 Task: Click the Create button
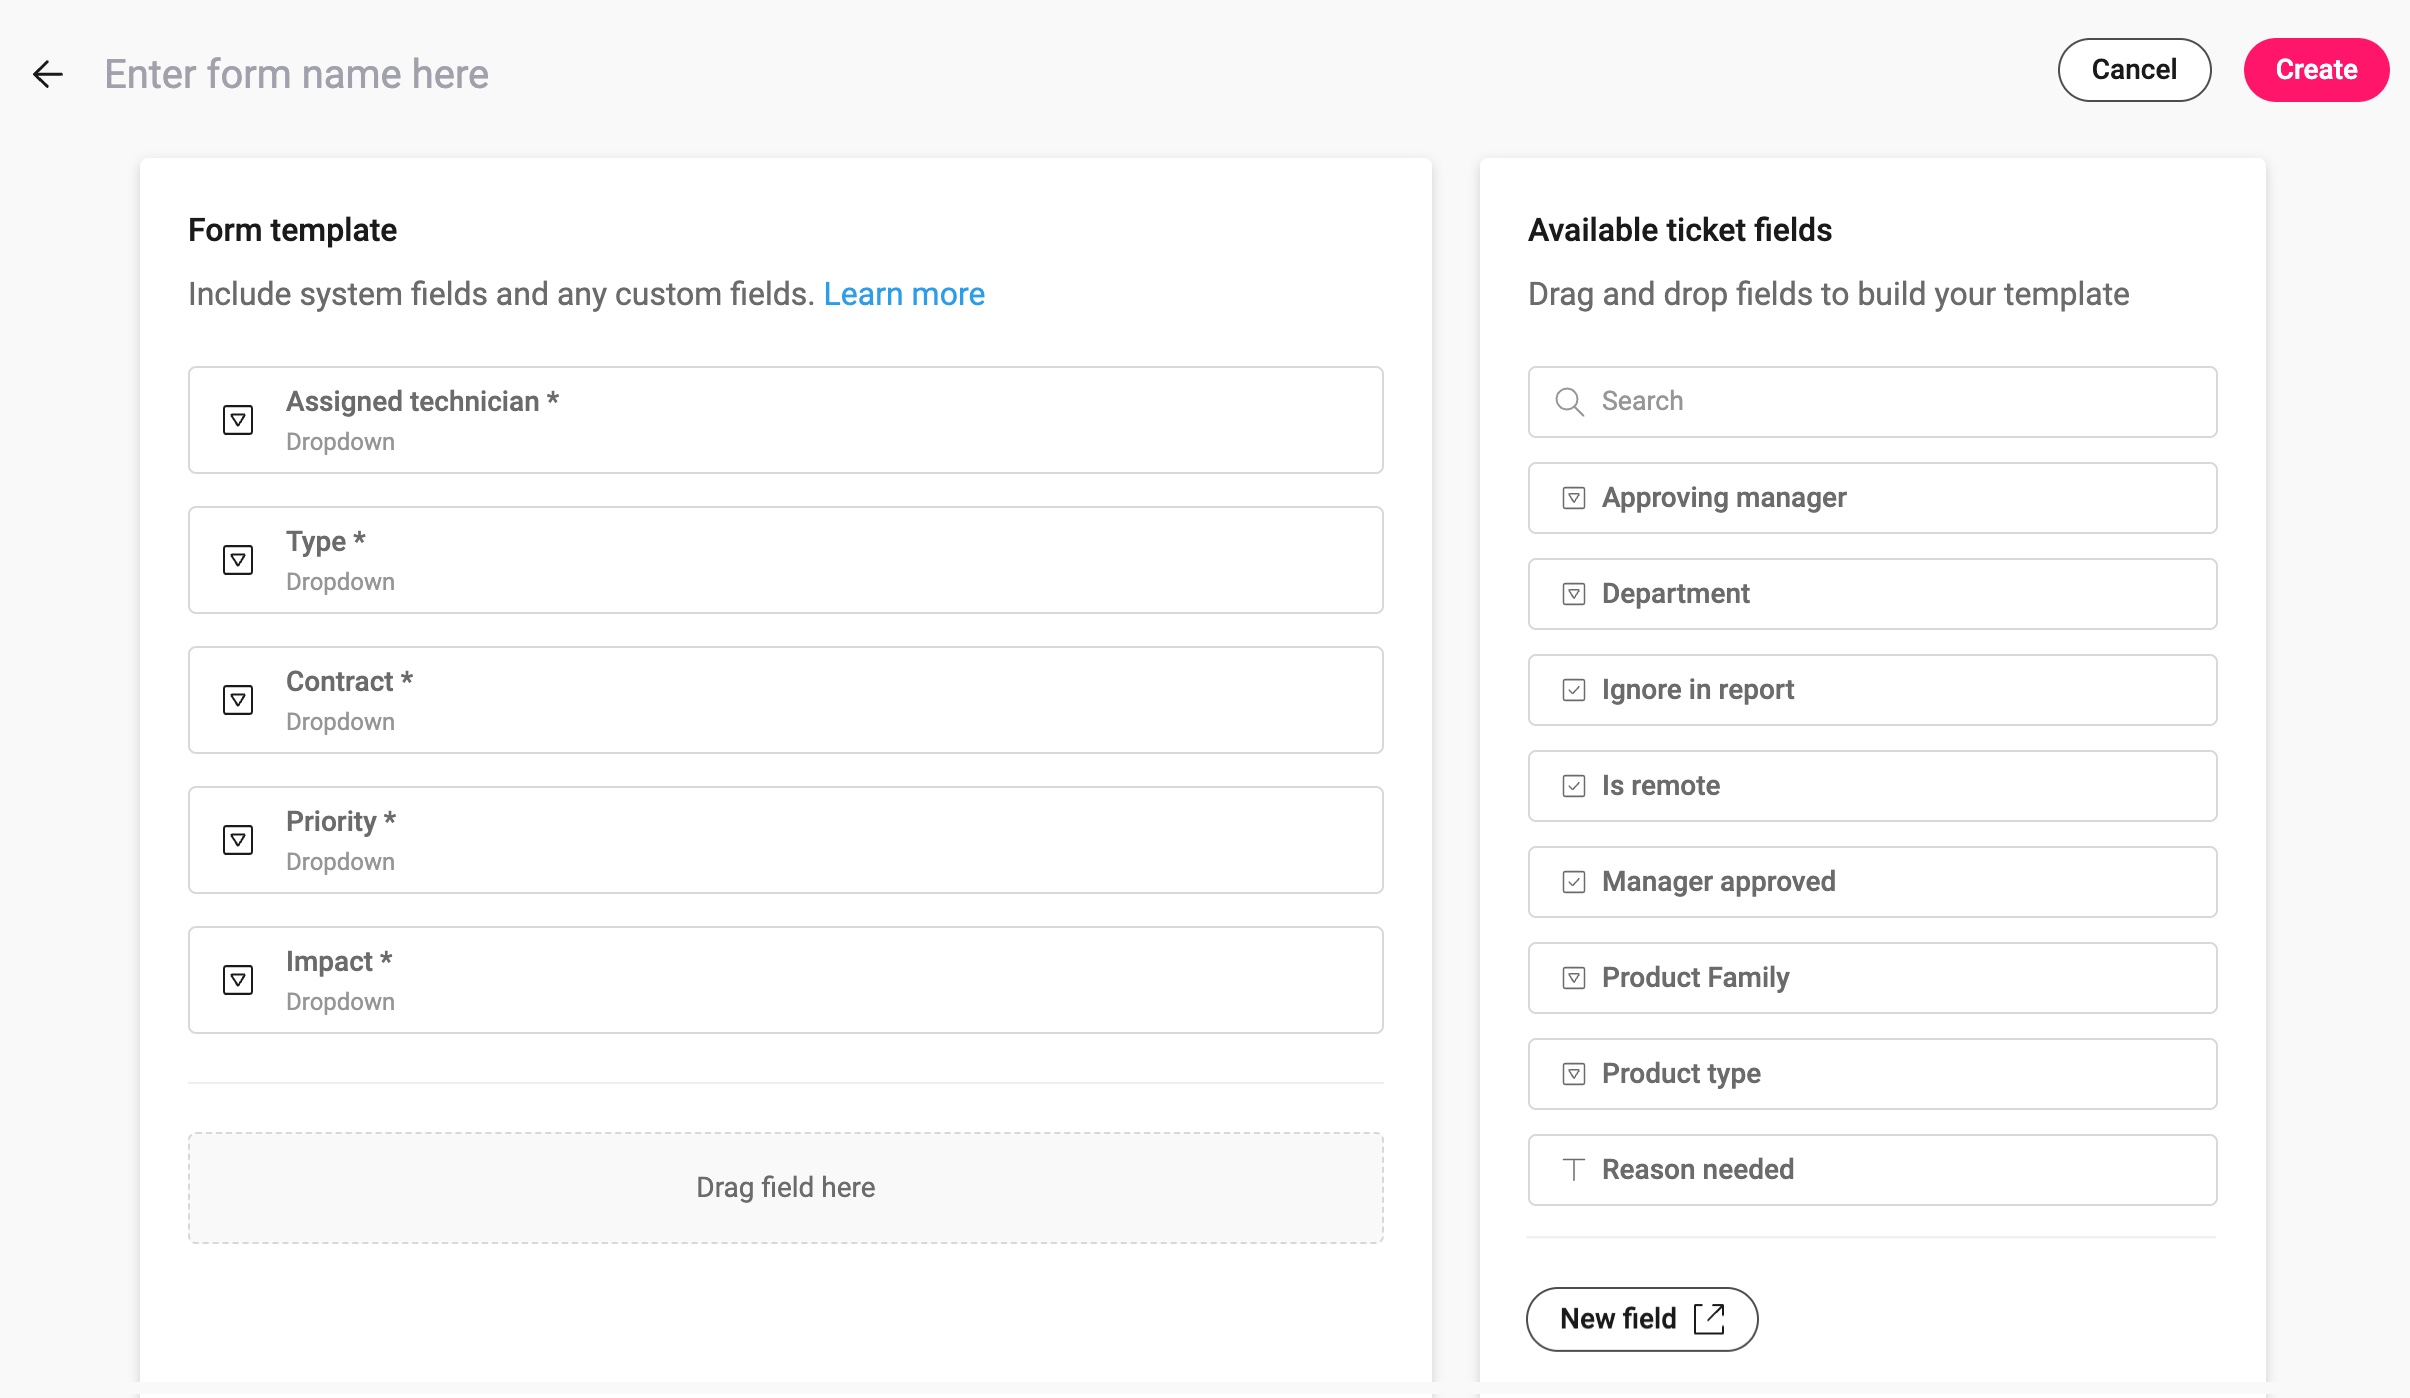2315,69
